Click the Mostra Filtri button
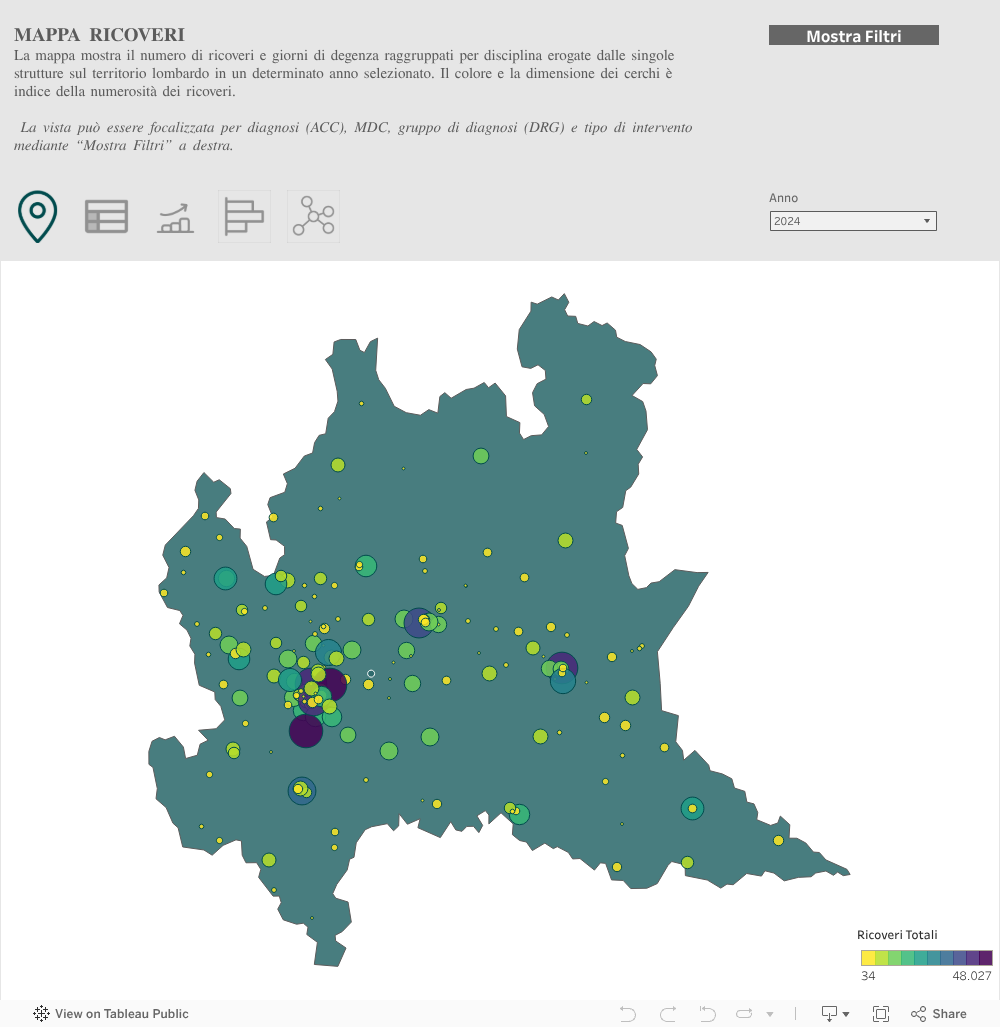Screen dimensions: 1000x1027 point(853,36)
